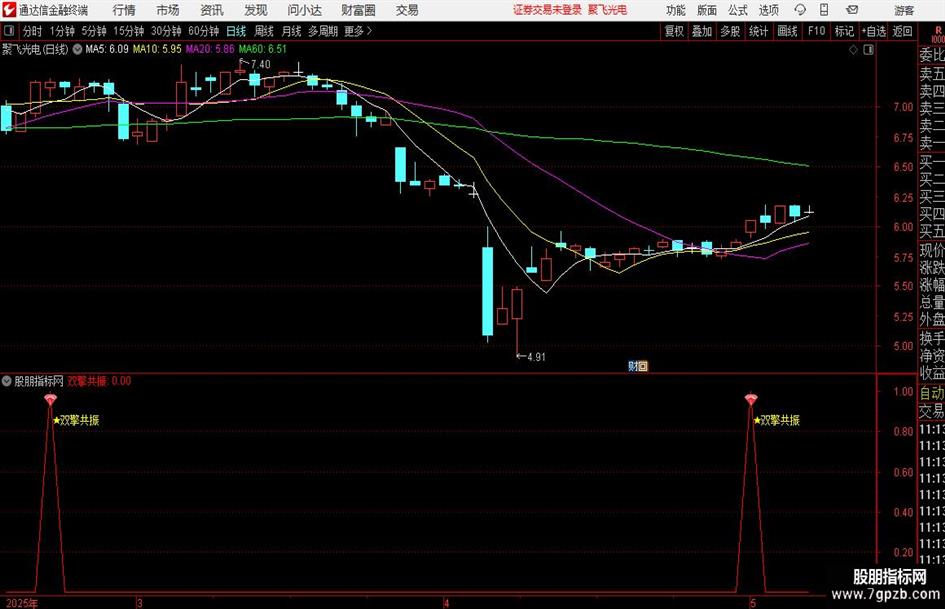
Task: Click the MA60: 6.51 indicator value
Action: click(x=263, y=49)
